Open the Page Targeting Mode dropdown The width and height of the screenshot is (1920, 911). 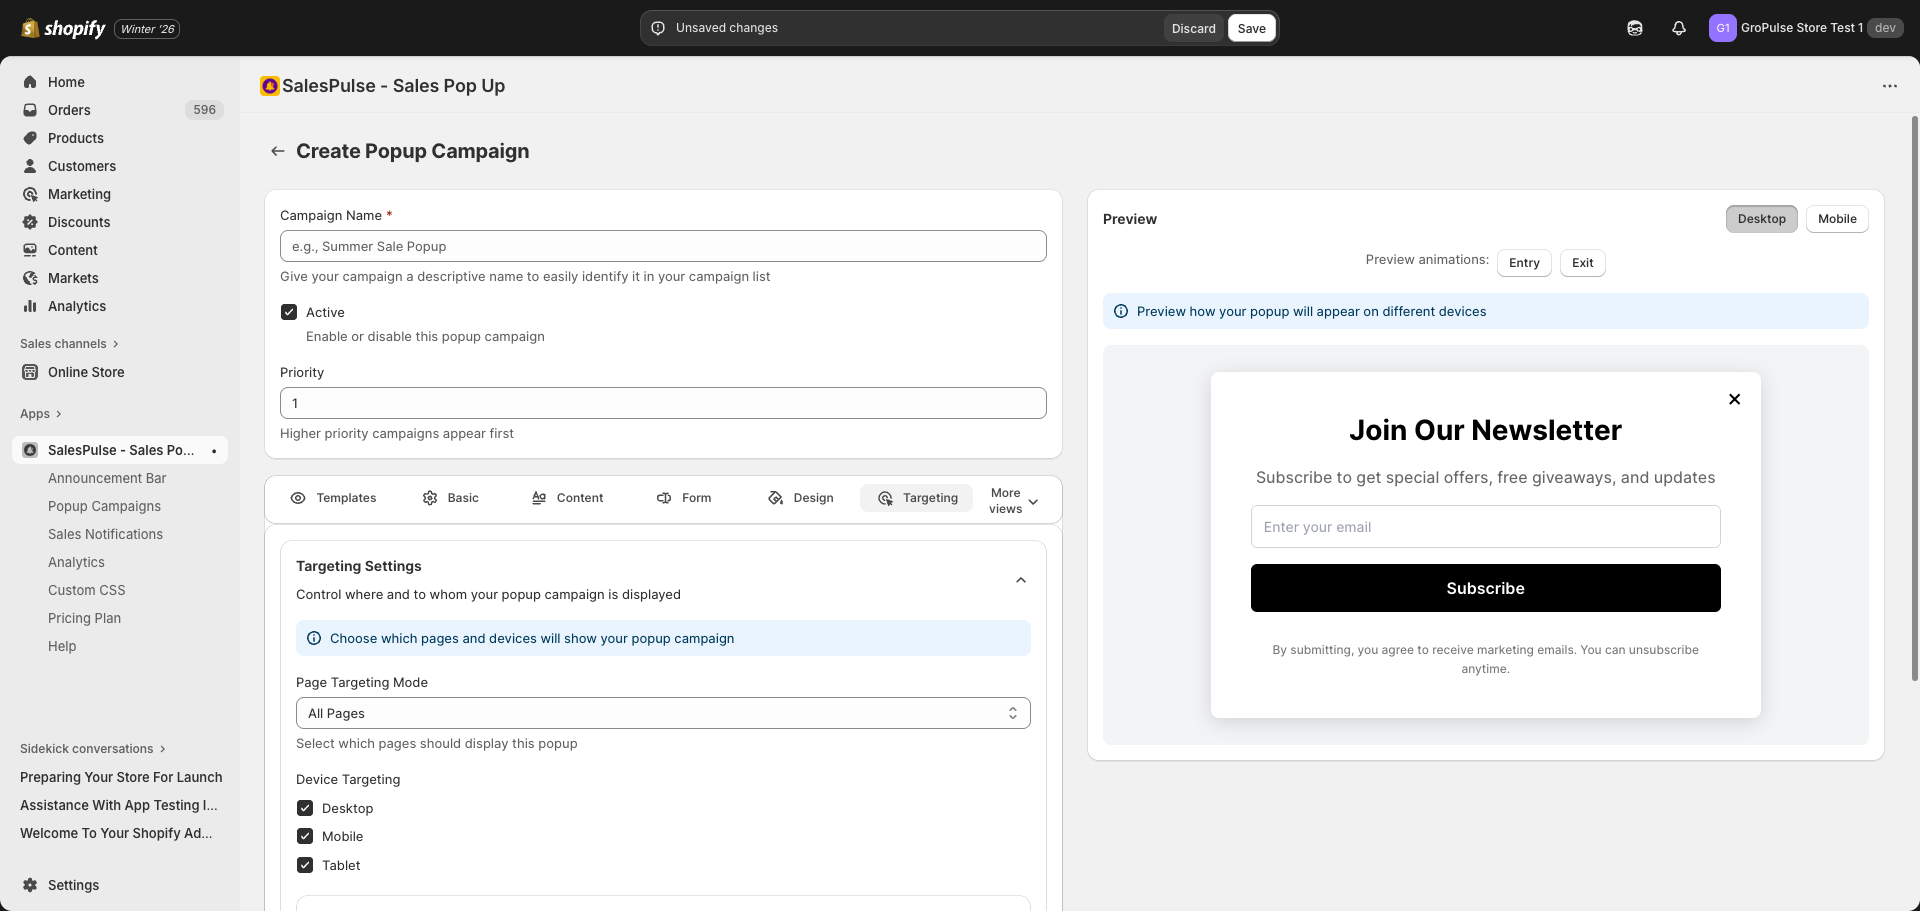coord(662,713)
